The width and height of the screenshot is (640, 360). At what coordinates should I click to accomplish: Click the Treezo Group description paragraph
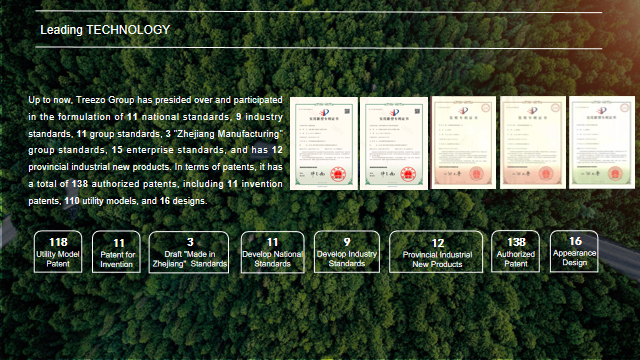[155, 150]
